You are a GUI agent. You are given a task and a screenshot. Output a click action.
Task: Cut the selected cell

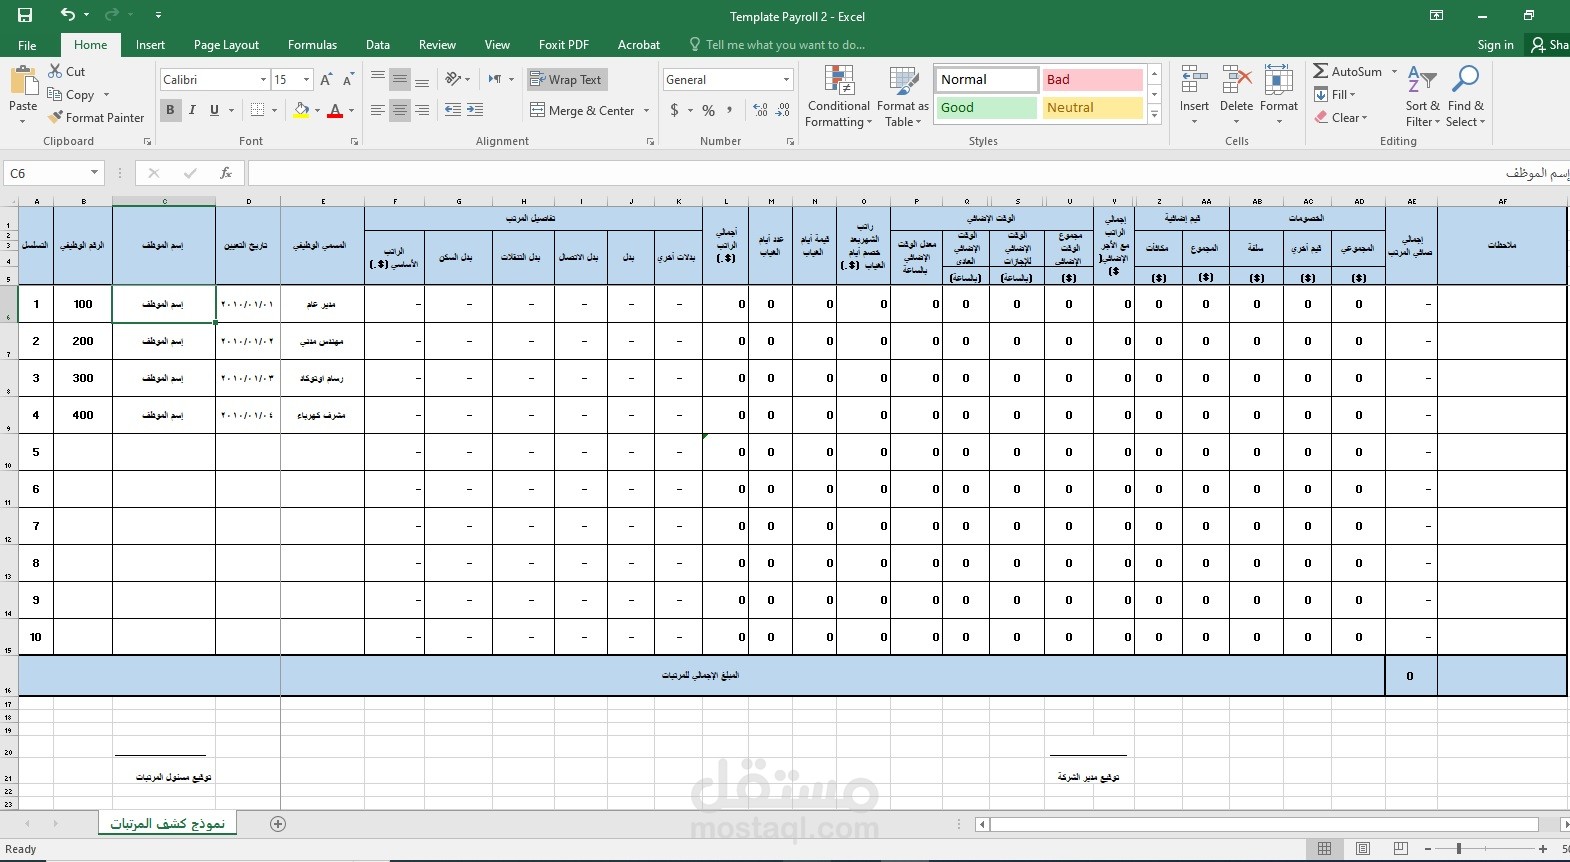[x=67, y=72]
